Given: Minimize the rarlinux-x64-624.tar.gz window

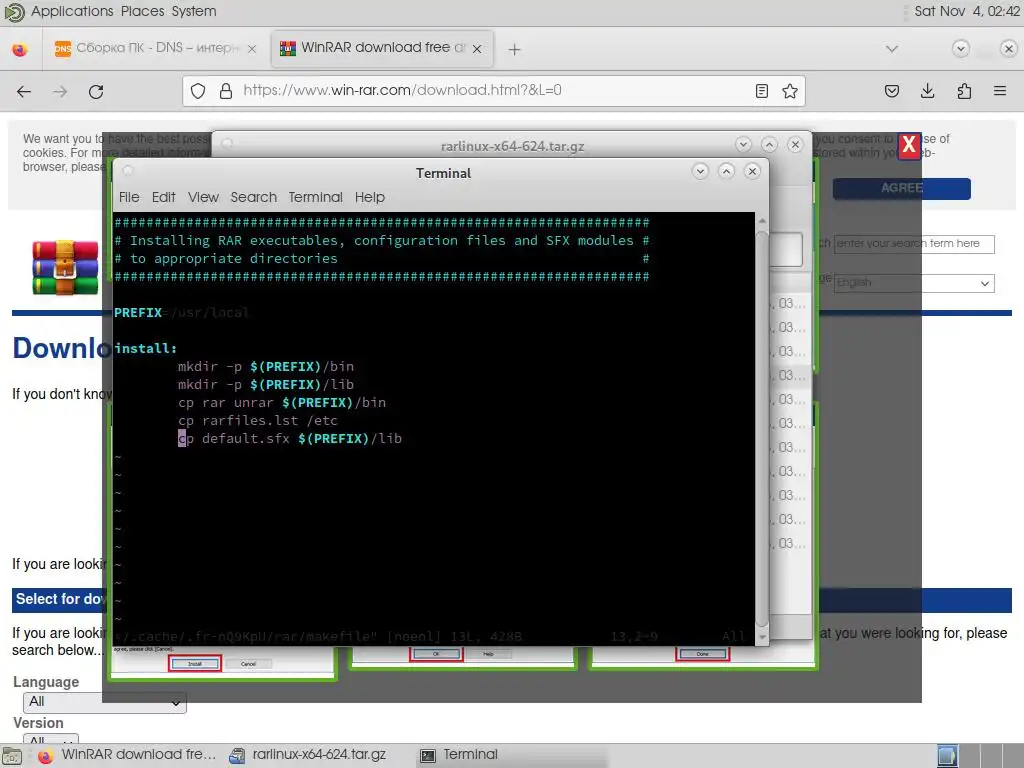Looking at the screenshot, I should pos(743,144).
